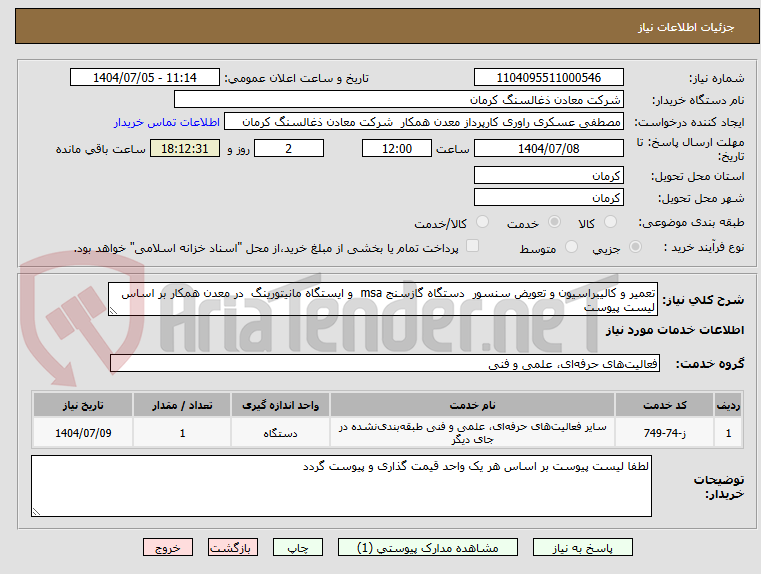Click the quantity cell showing 1
This screenshot has width=761, height=574.
coord(182,433)
